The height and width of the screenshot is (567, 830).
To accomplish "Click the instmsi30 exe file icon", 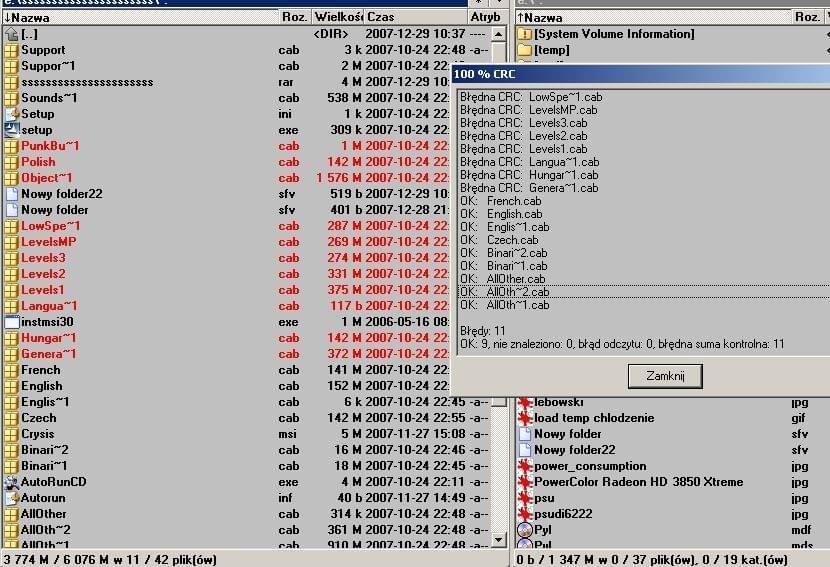I will (x=12, y=322).
